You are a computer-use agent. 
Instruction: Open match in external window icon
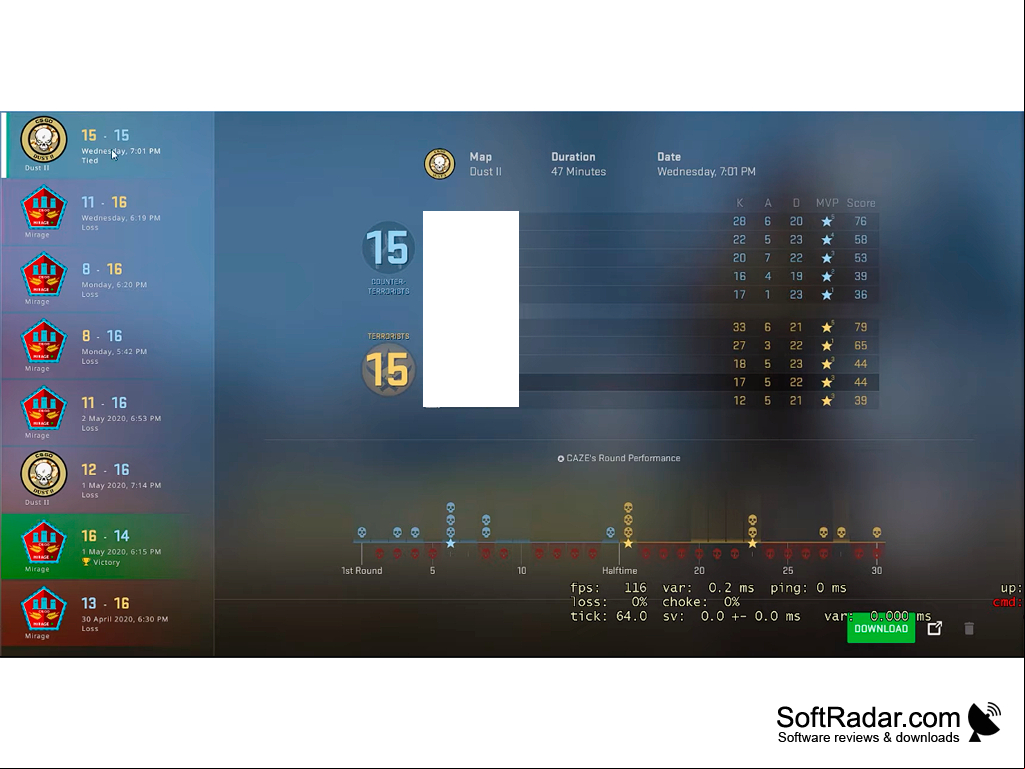(x=935, y=628)
